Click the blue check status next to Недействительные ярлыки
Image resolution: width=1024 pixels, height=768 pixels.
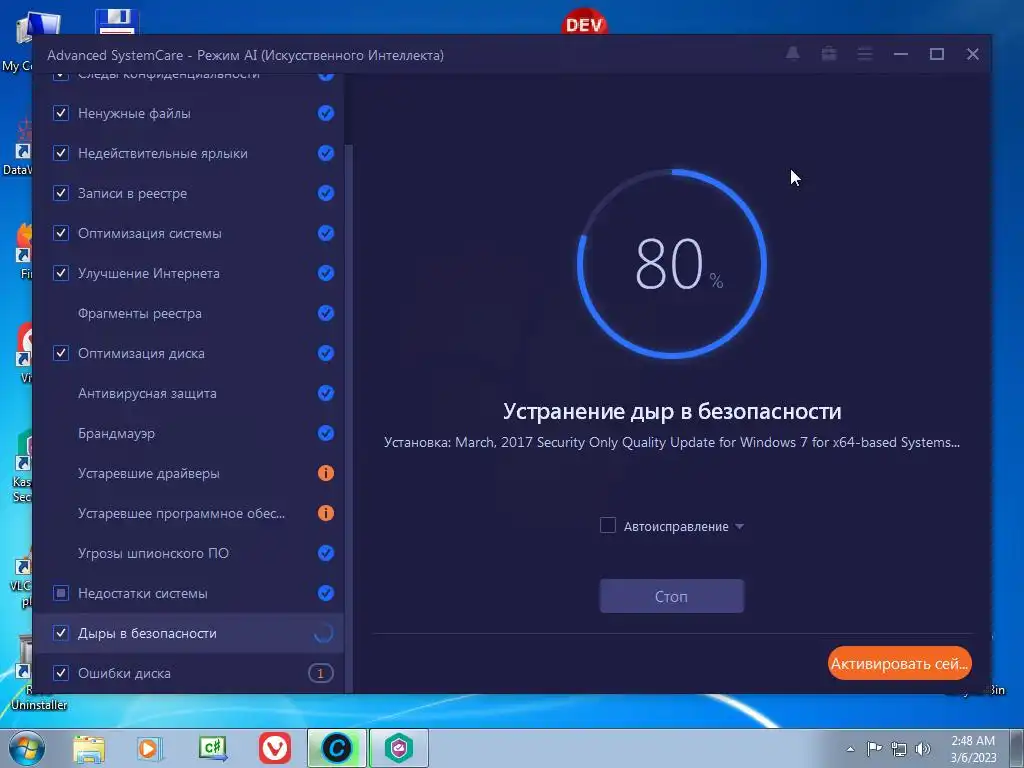[326, 153]
